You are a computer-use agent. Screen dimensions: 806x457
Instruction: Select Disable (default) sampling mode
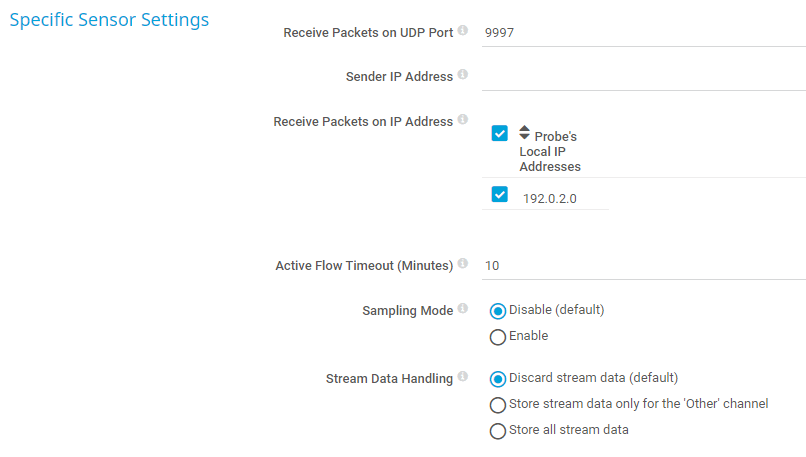(498, 311)
